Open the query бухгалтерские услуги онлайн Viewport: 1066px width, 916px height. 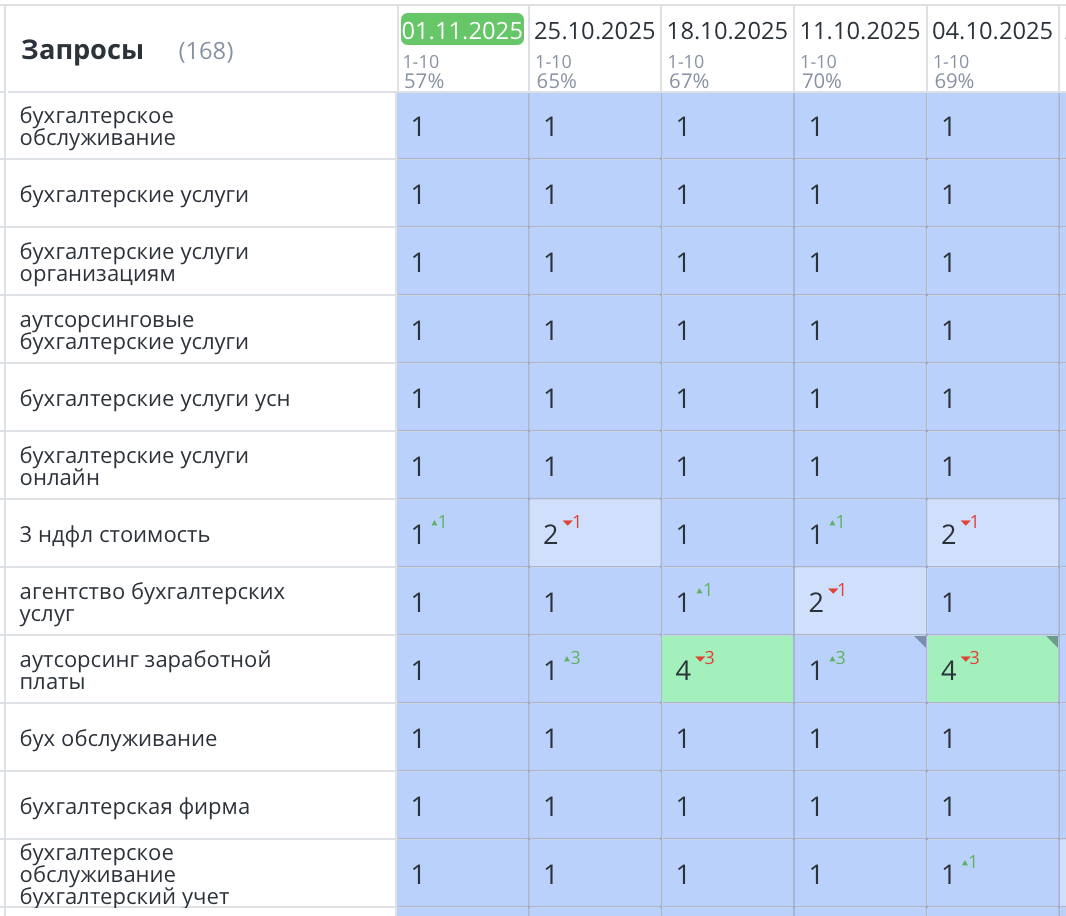pyautogui.click(x=134, y=466)
